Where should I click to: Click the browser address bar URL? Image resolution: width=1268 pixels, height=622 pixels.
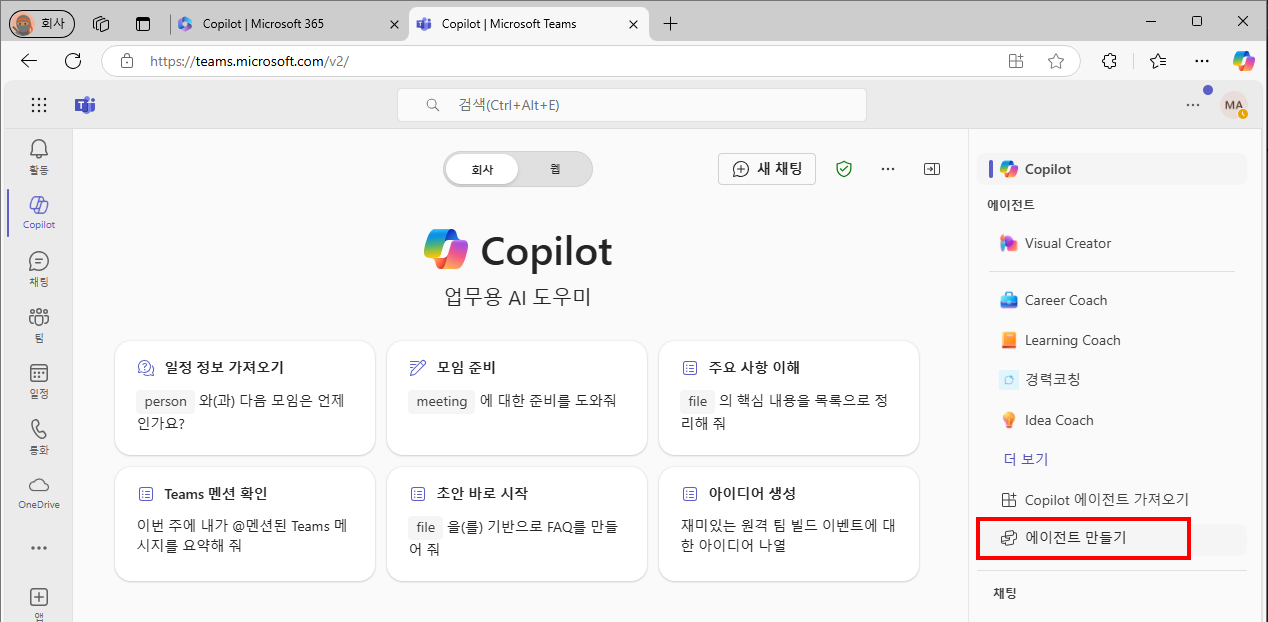[x=249, y=61]
